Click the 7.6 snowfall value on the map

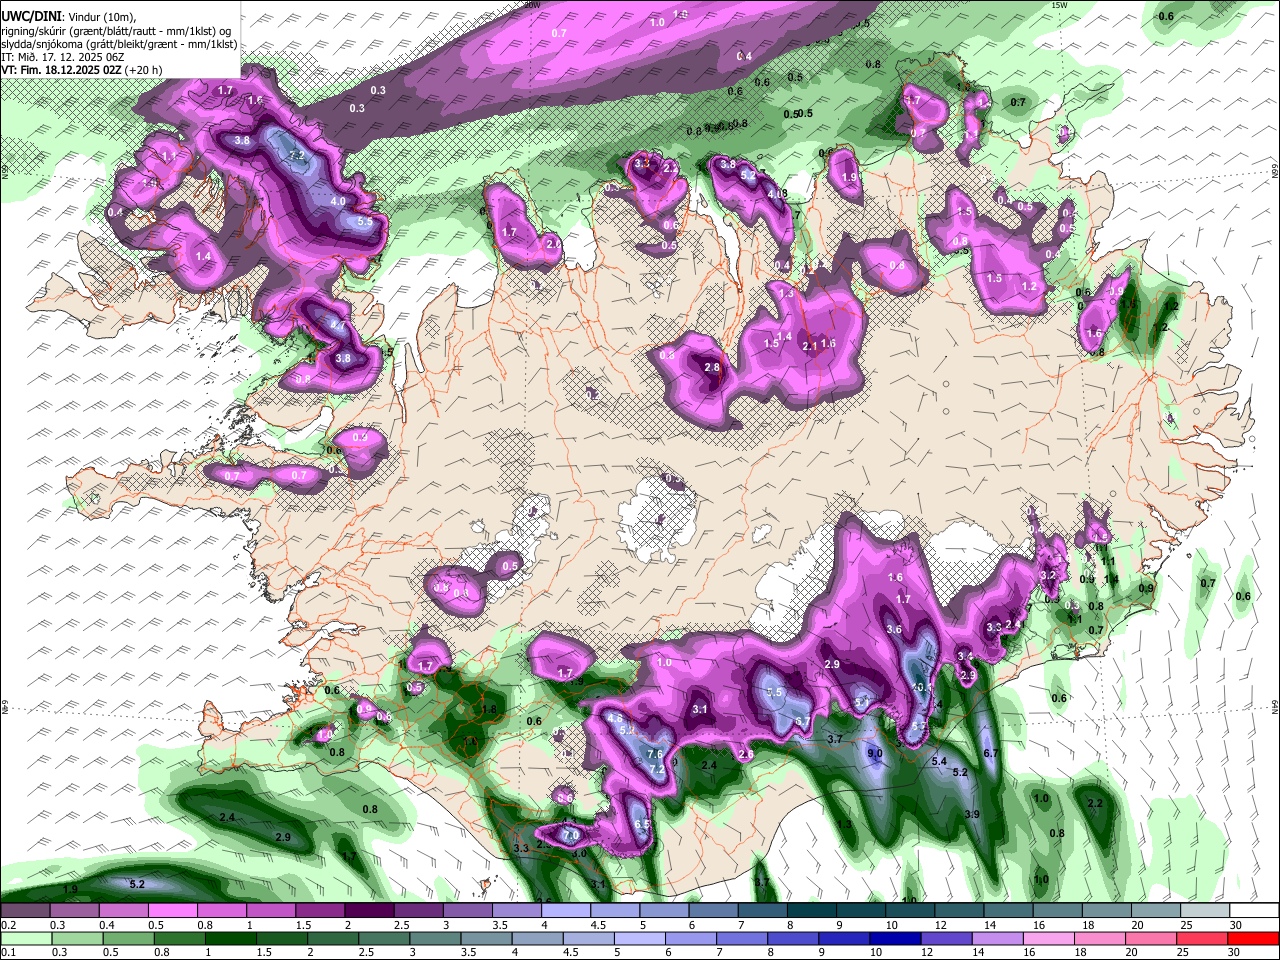click(x=655, y=754)
